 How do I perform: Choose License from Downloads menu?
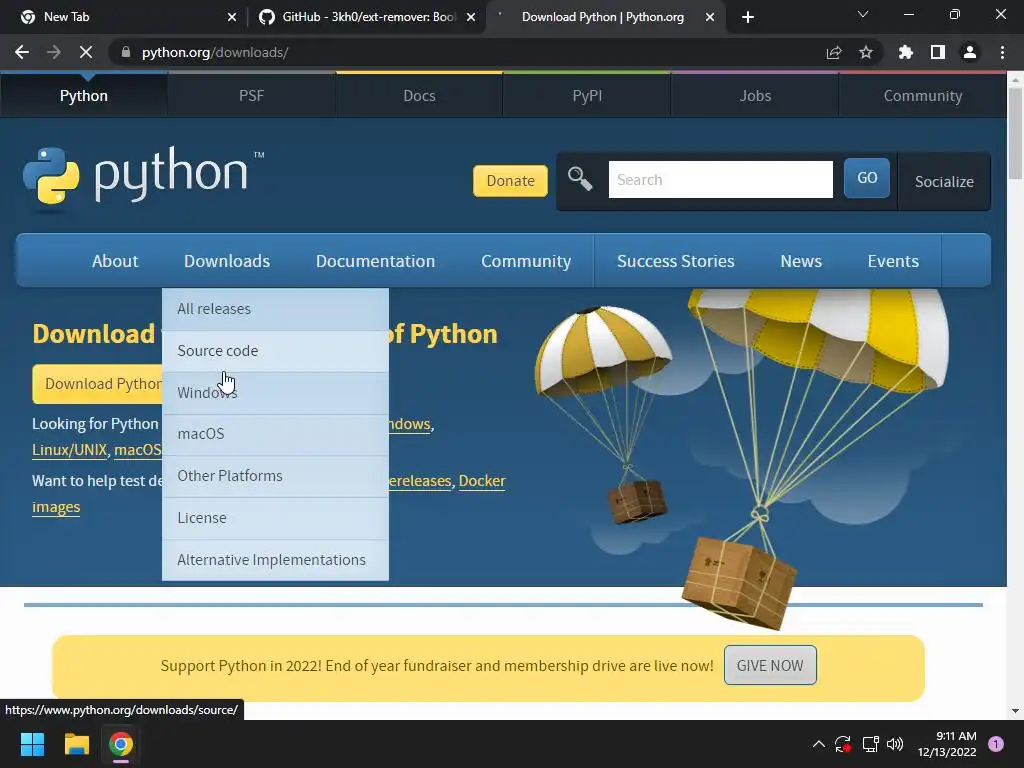(x=275, y=518)
